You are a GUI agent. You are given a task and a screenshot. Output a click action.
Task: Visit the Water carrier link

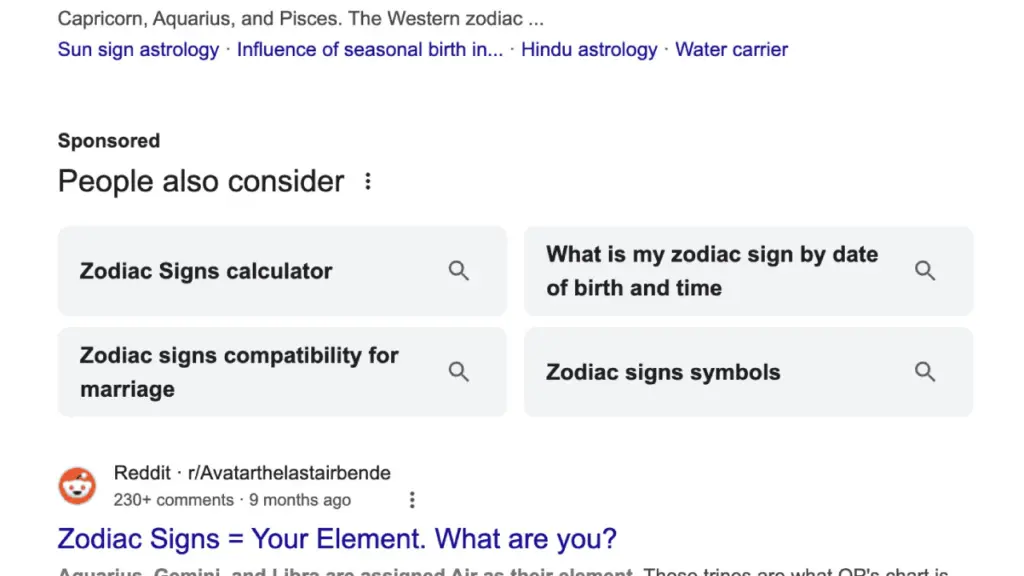731,49
